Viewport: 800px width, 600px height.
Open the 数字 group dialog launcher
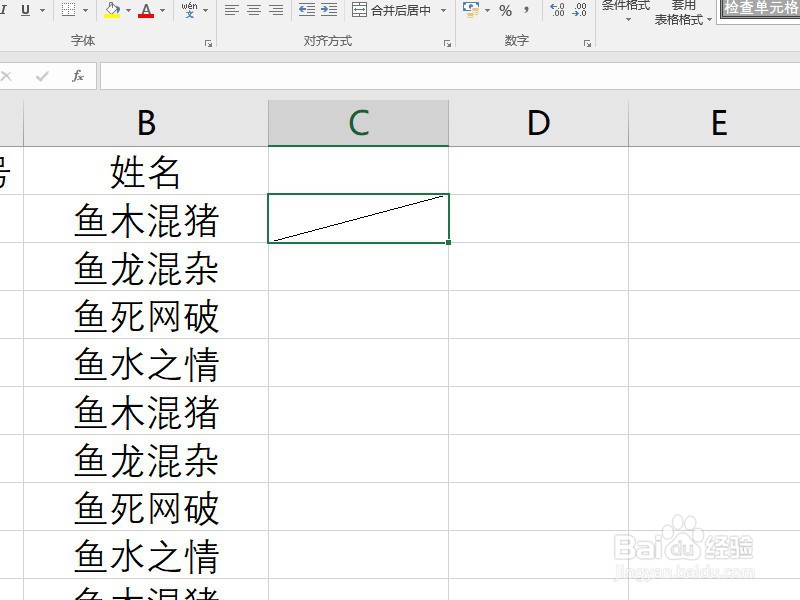pyautogui.click(x=588, y=42)
